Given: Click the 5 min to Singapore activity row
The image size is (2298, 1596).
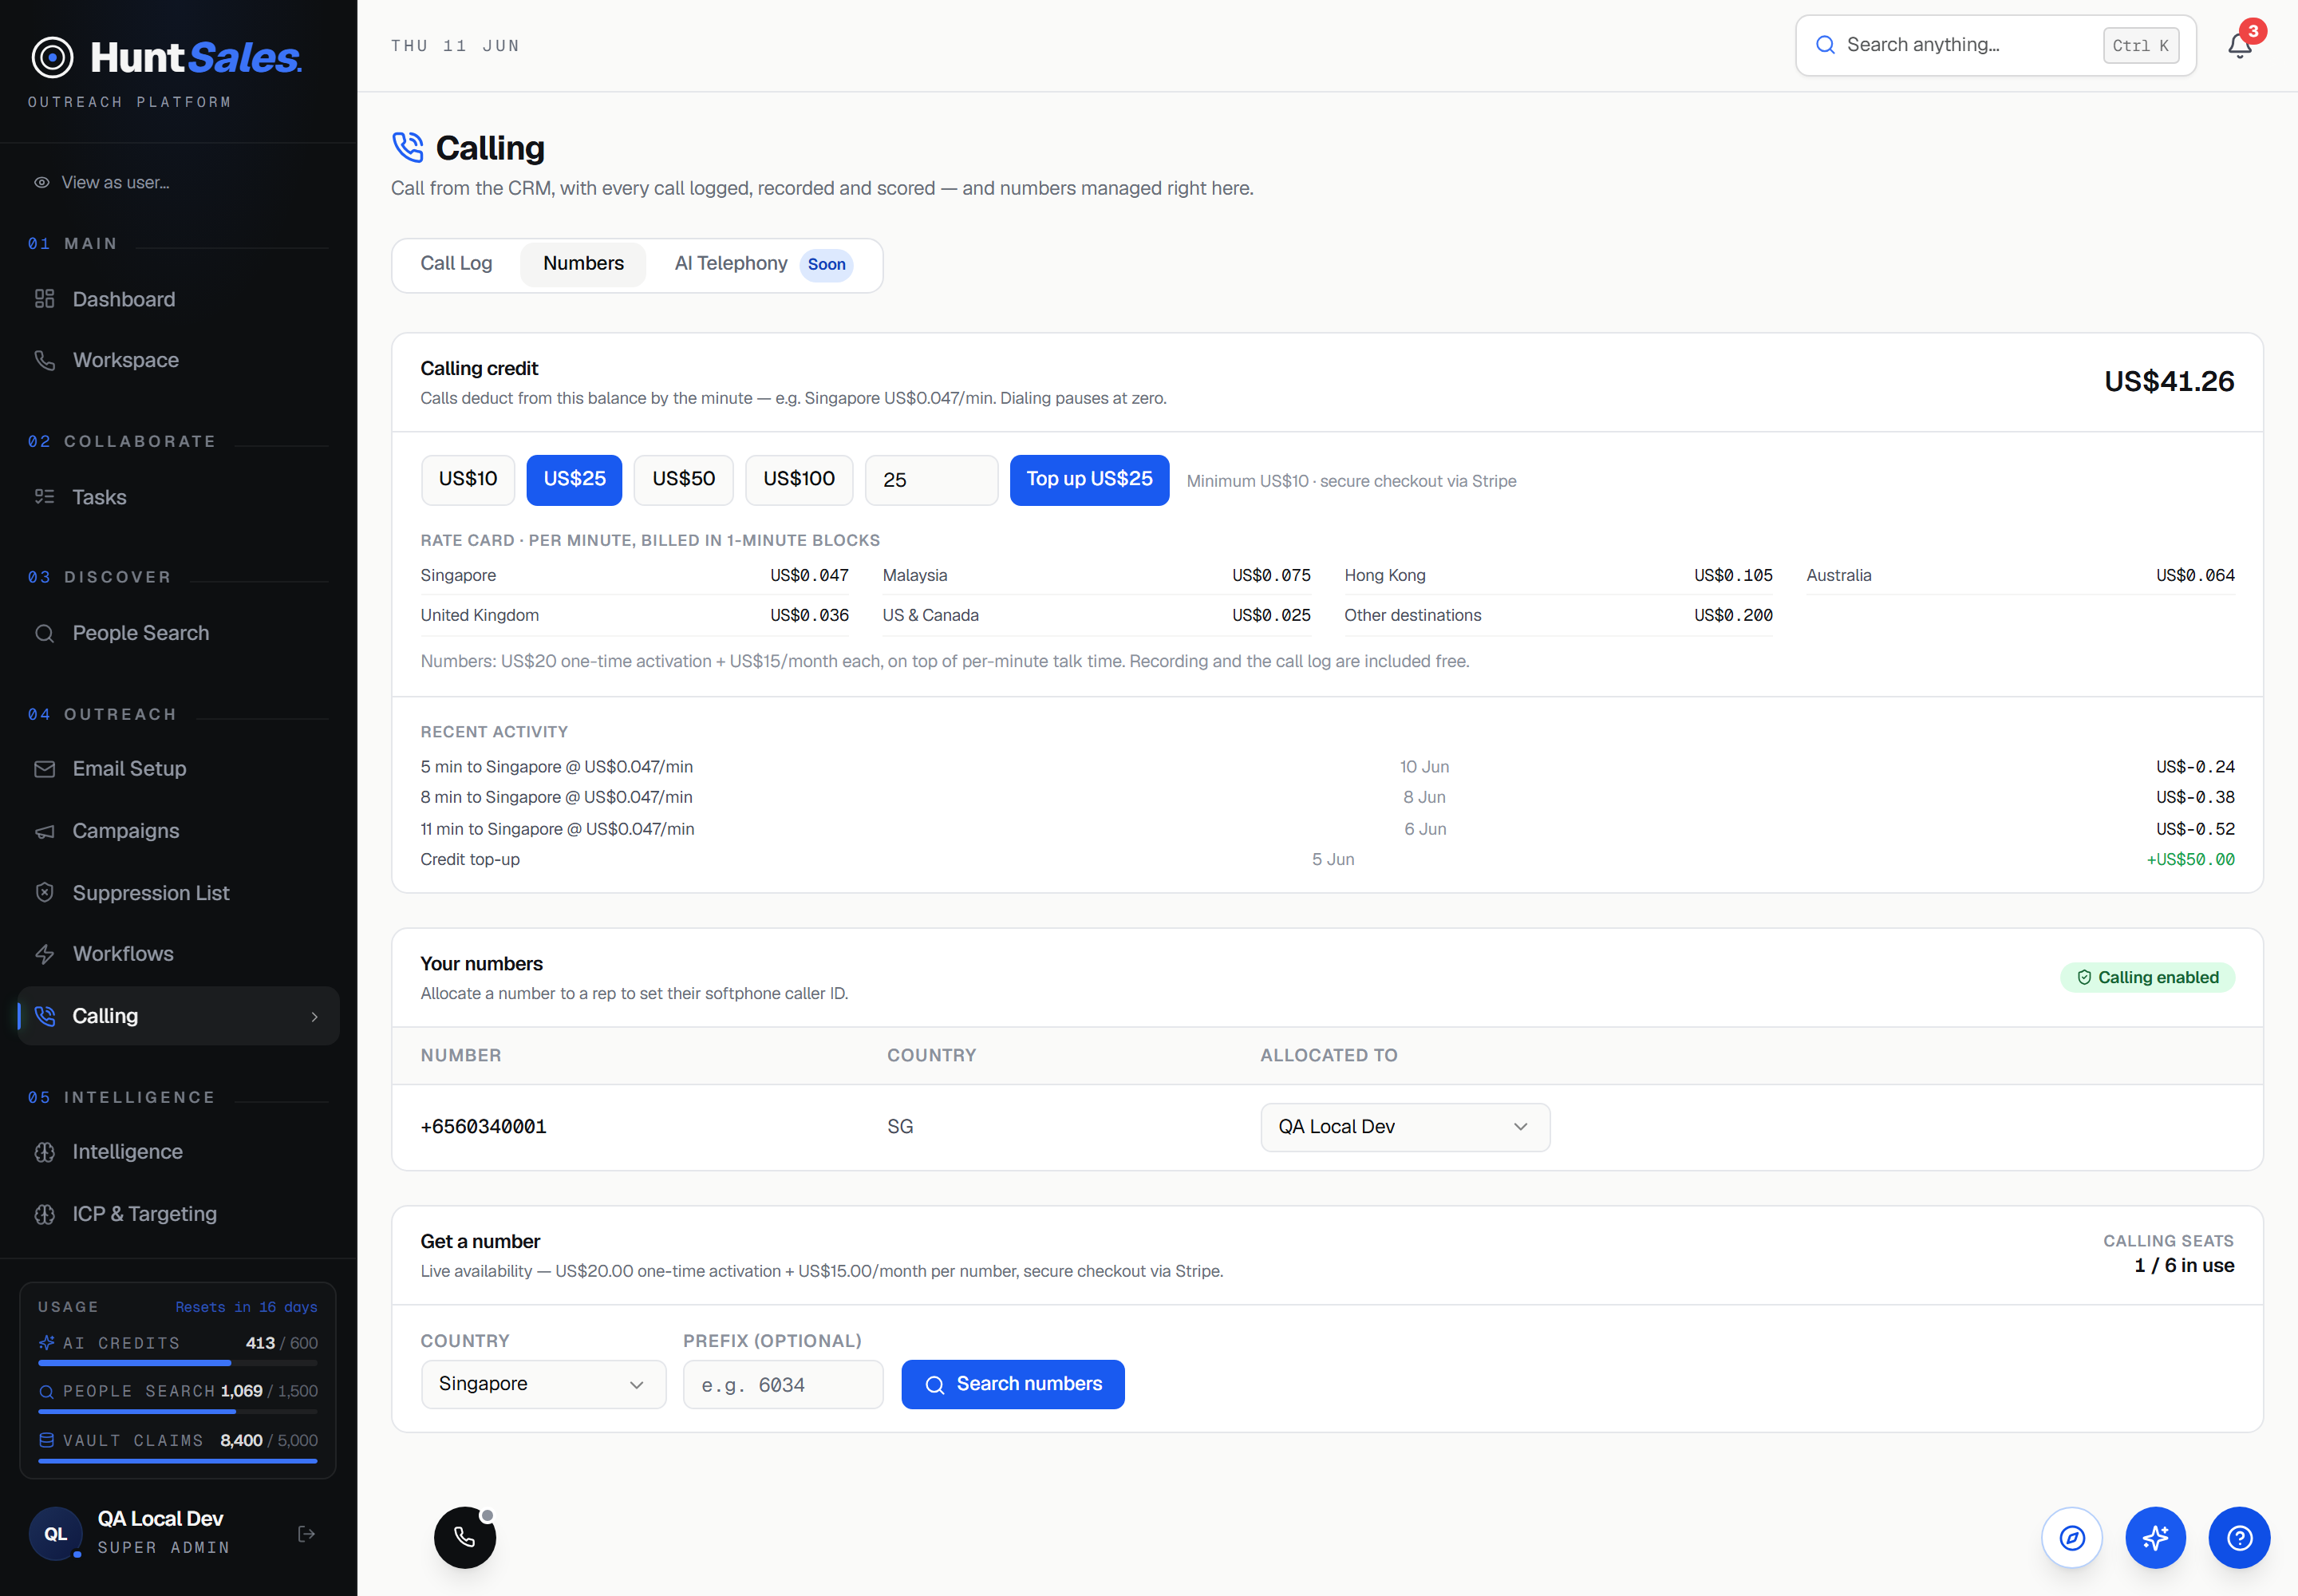Looking at the screenshot, I should tap(1327, 767).
